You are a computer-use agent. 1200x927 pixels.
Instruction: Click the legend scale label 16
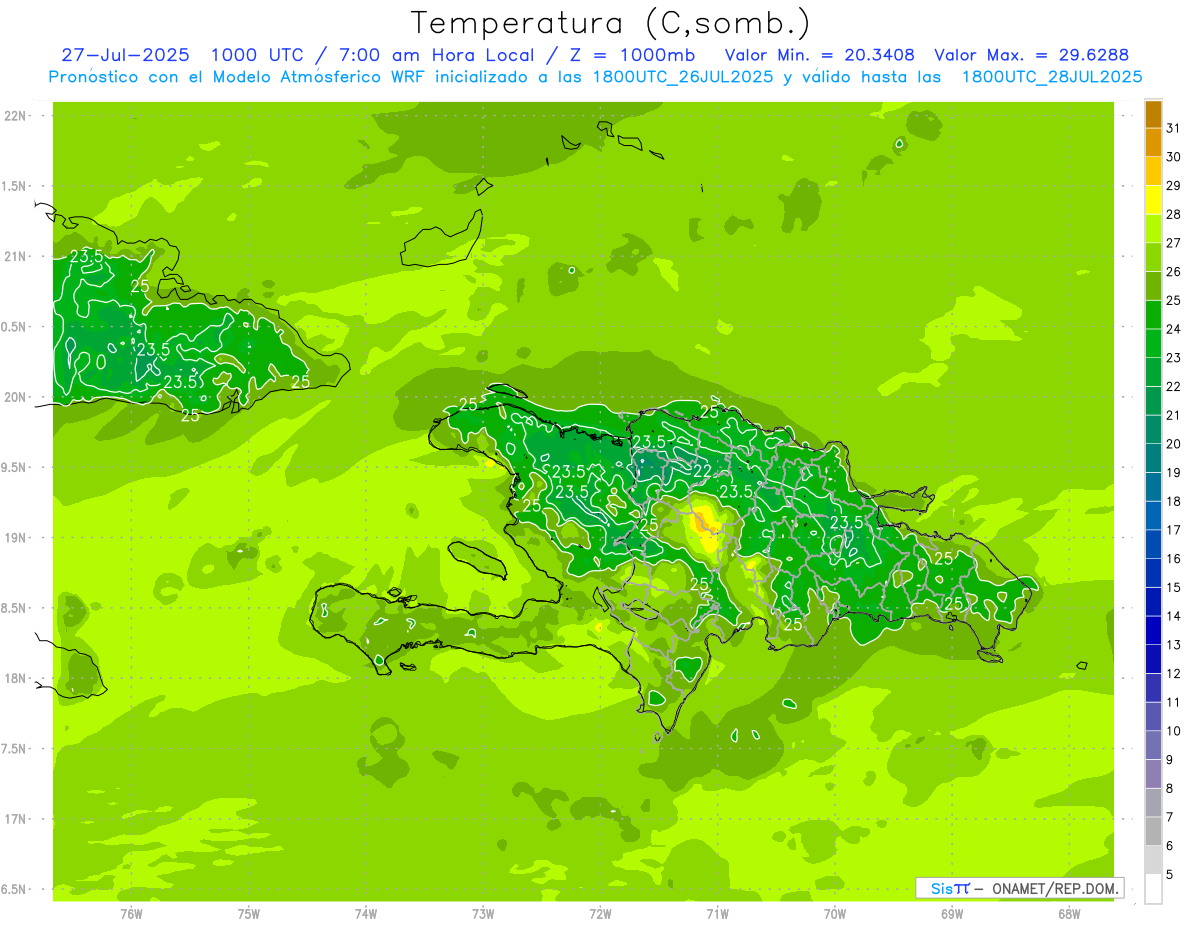pyautogui.click(x=1173, y=559)
